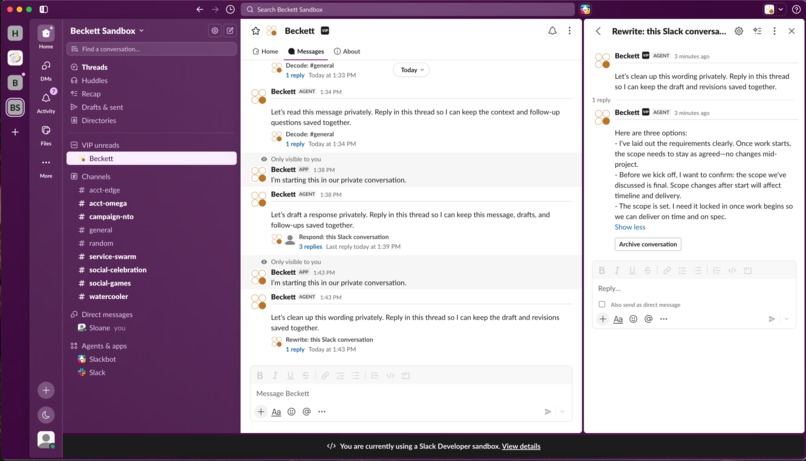The width and height of the screenshot is (806, 461).
Task: Click the BS workspace icon
Action: coord(15,107)
